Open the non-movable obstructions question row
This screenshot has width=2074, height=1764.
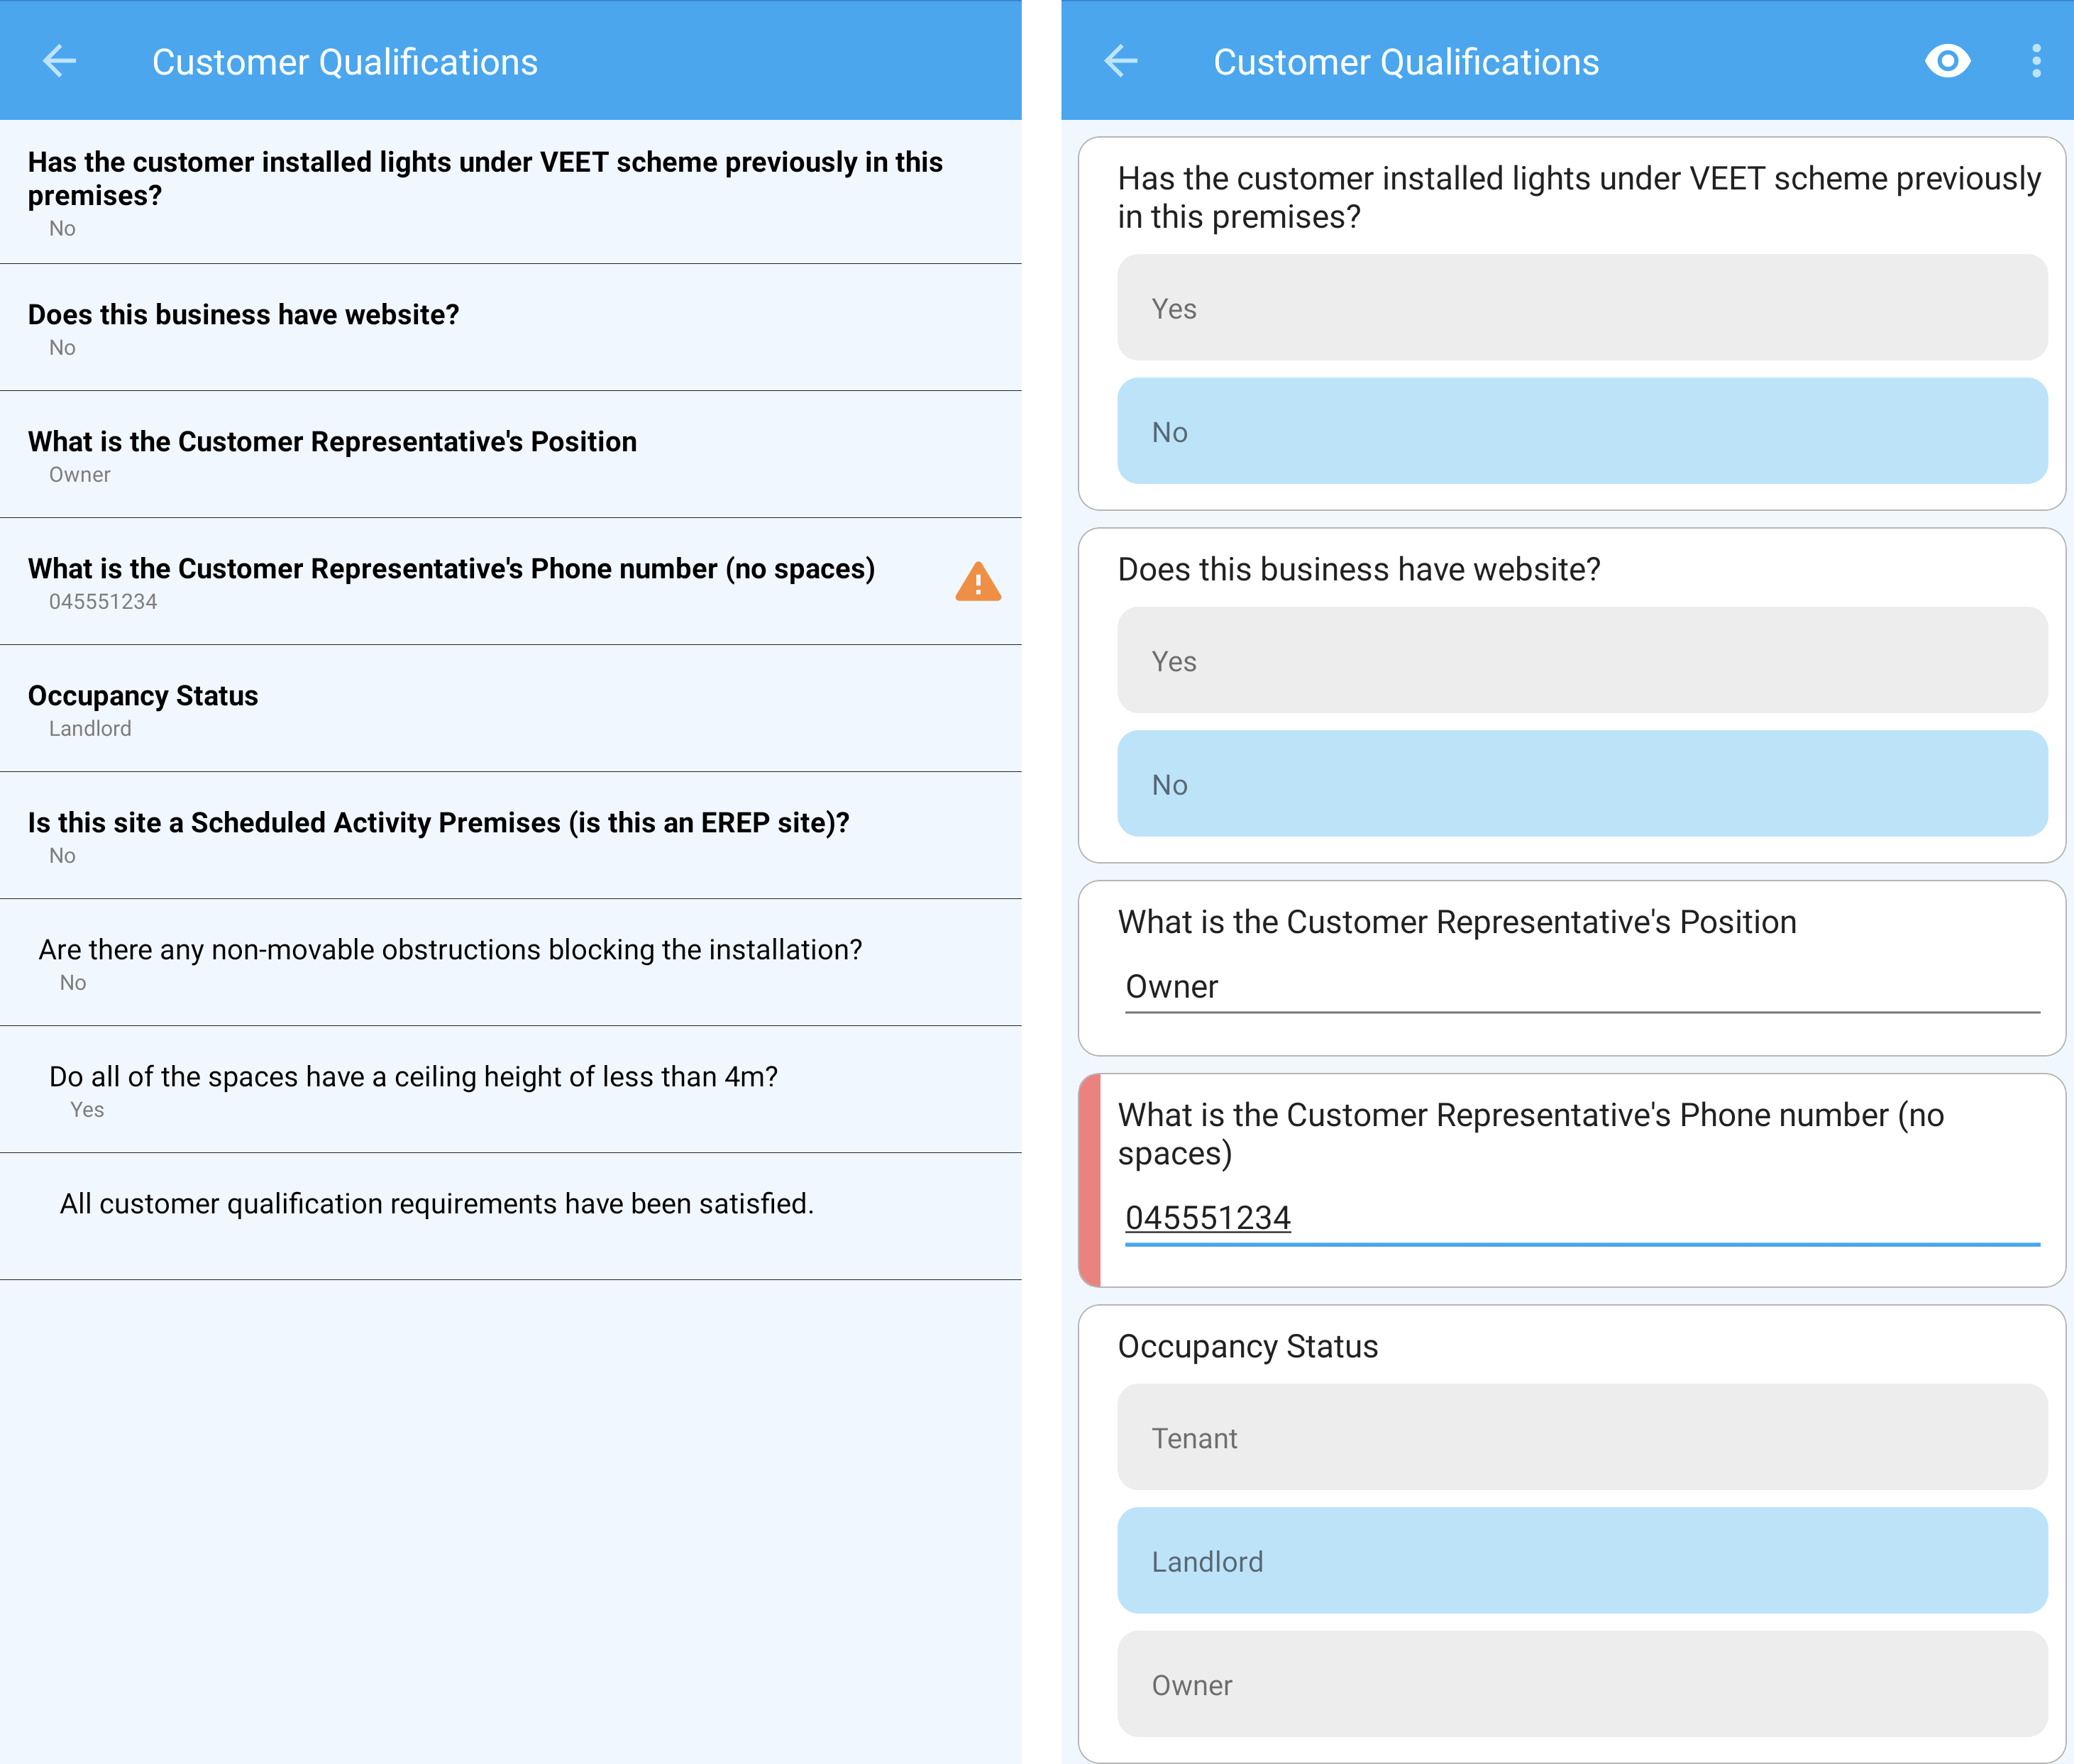point(510,963)
